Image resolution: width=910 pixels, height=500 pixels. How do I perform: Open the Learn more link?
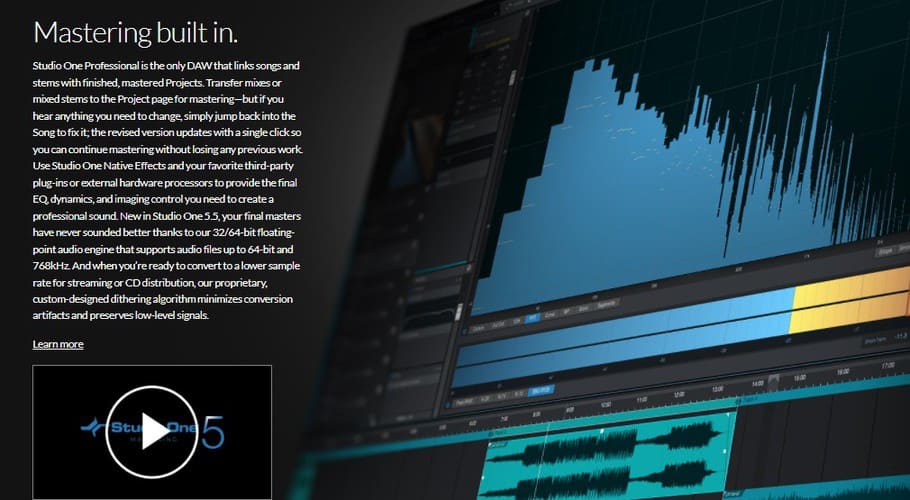pos(58,344)
